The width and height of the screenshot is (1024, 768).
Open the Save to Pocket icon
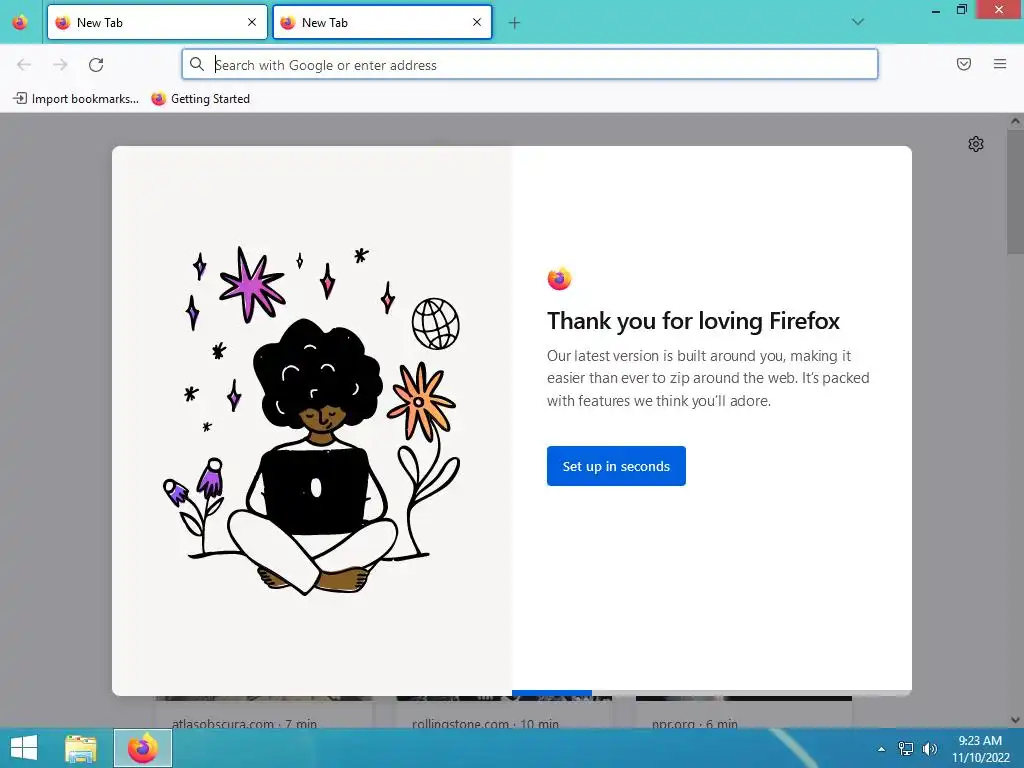tap(964, 64)
